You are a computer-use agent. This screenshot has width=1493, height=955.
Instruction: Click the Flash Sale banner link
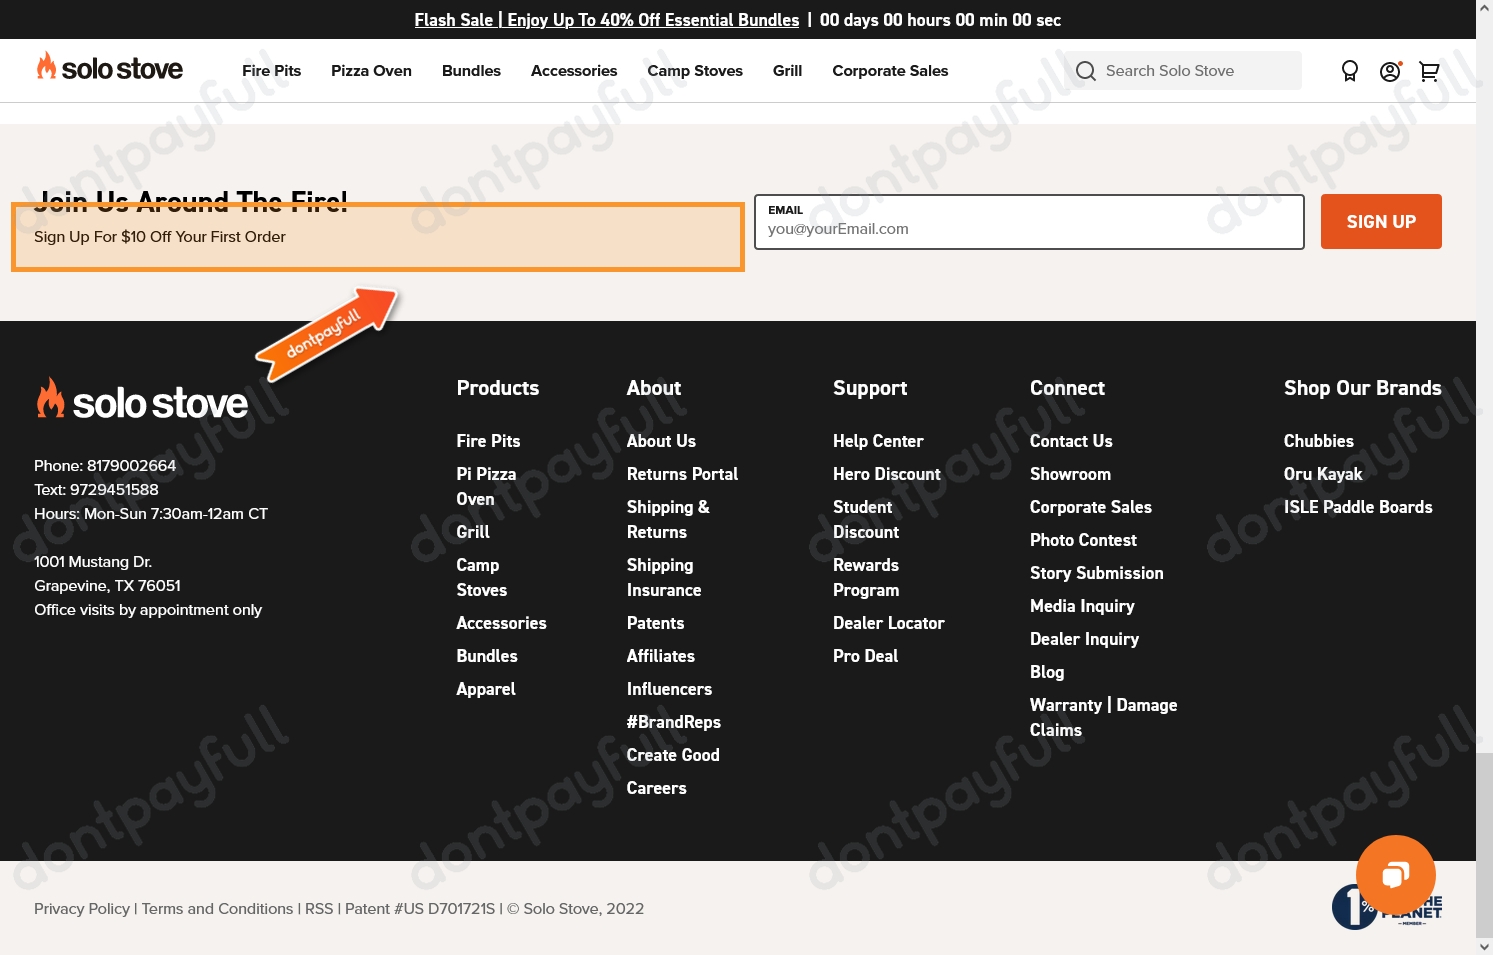click(607, 20)
